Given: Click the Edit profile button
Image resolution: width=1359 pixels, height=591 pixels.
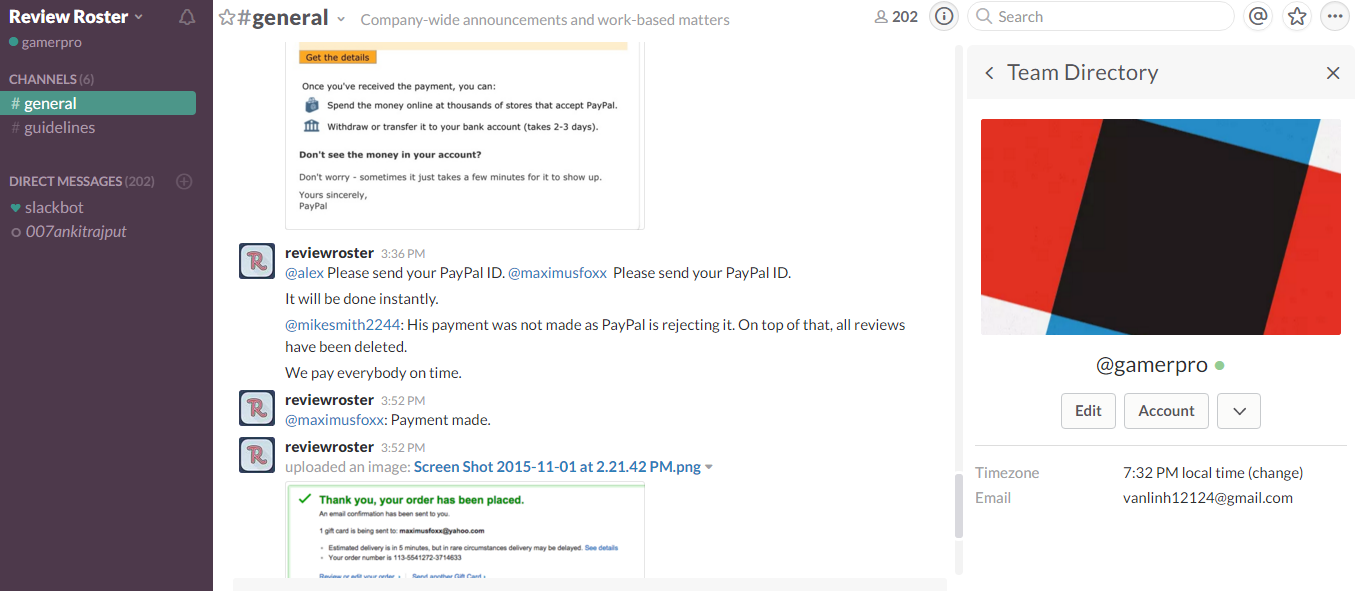Looking at the screenshot, I should point(1088,411).
